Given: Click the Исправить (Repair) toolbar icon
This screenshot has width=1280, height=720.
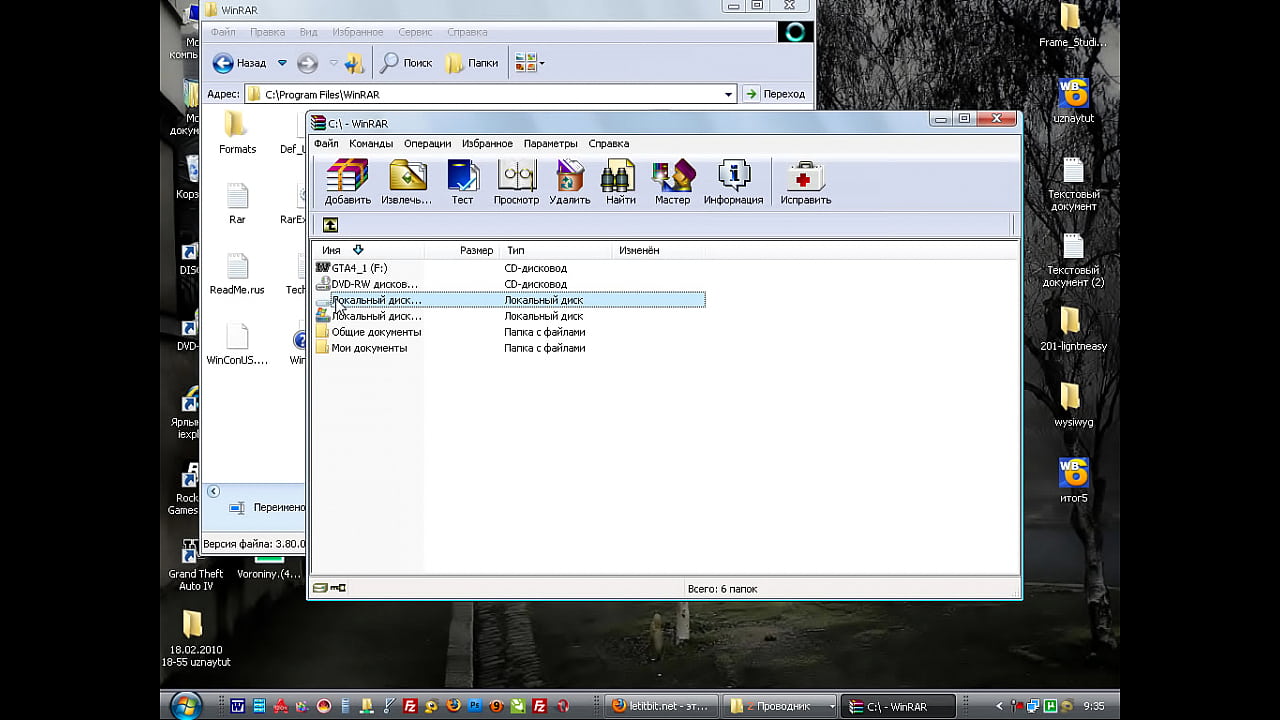Looking at the screenshot, I should (805, 182).
